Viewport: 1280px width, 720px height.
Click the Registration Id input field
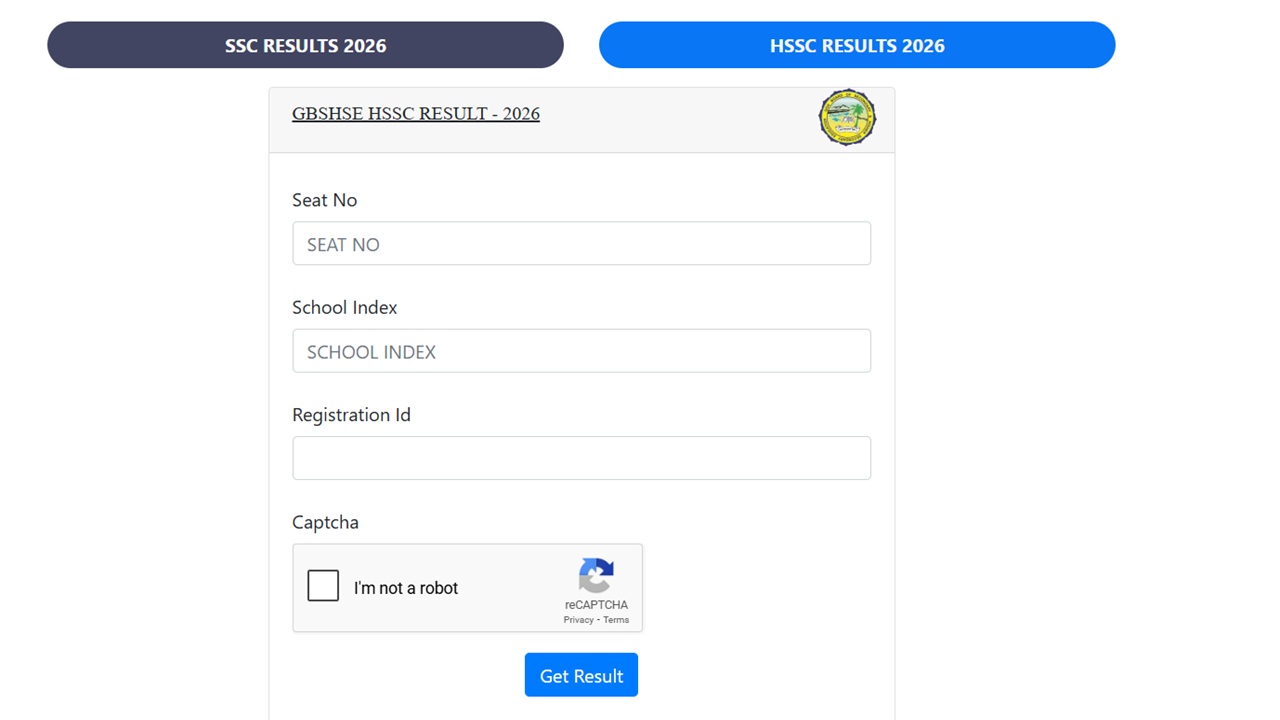coord(581,457)
